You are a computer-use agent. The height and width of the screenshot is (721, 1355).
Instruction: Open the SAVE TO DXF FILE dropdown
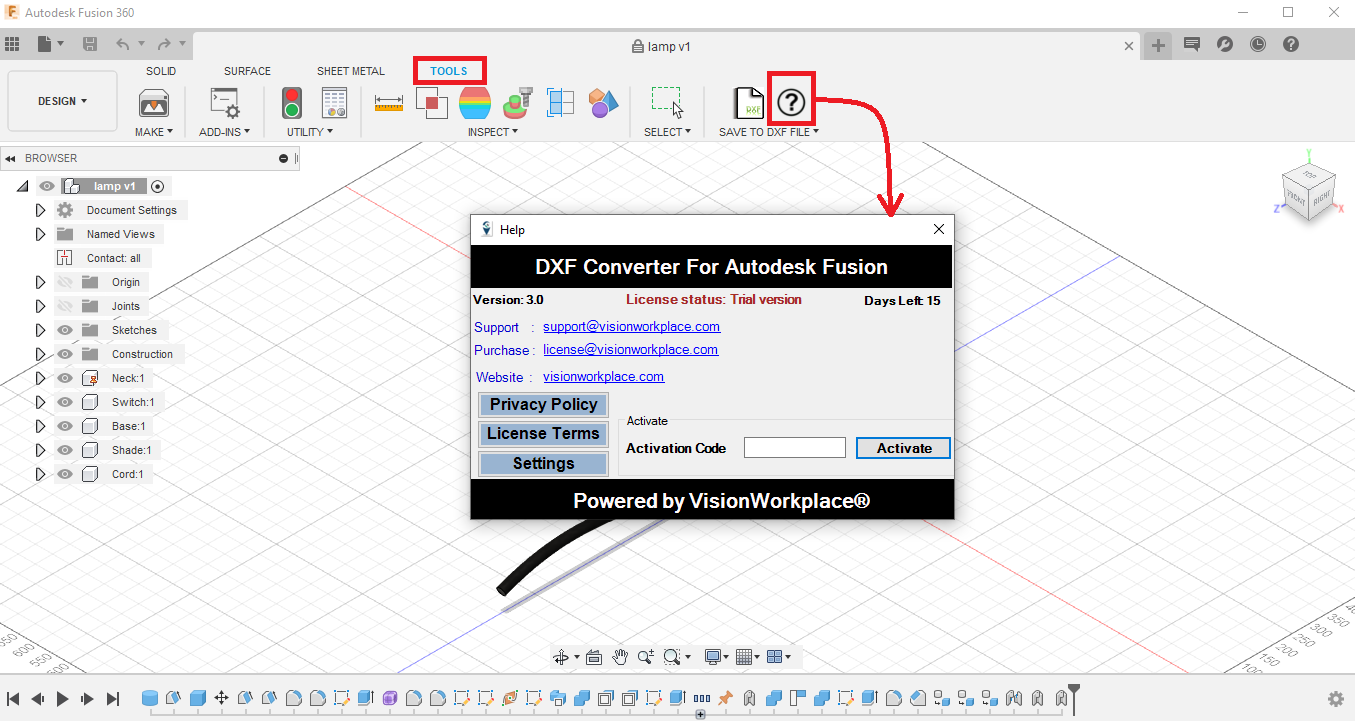tap(769, 132)
